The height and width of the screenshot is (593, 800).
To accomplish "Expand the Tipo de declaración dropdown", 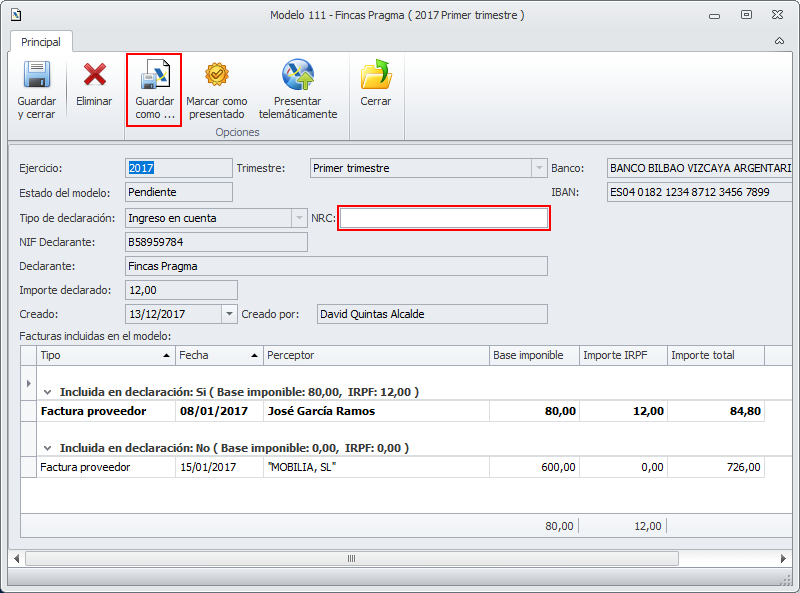I will (x=298, y=218).
